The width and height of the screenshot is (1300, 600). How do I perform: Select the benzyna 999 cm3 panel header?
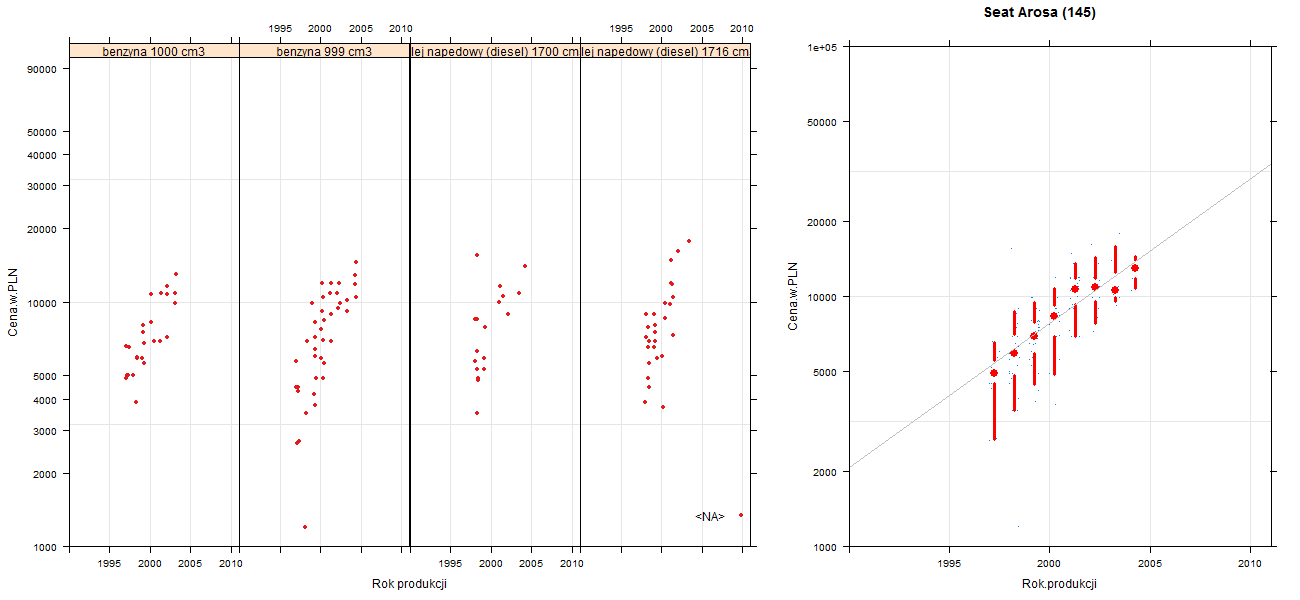[x=324, y=51]
